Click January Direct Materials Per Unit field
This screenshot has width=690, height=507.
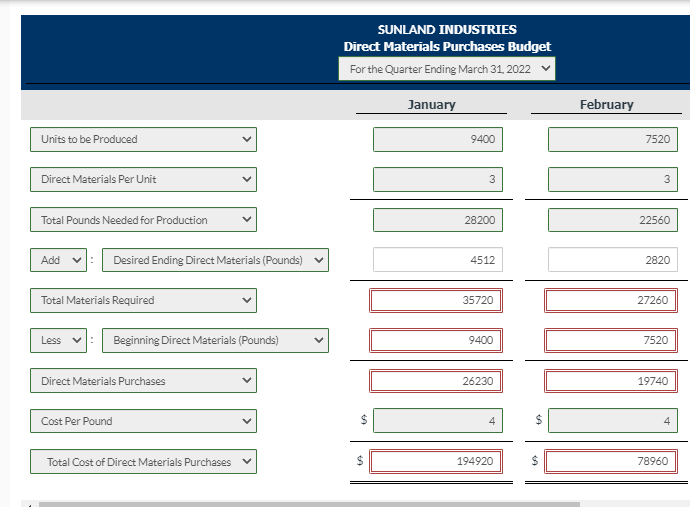point(438,179)
